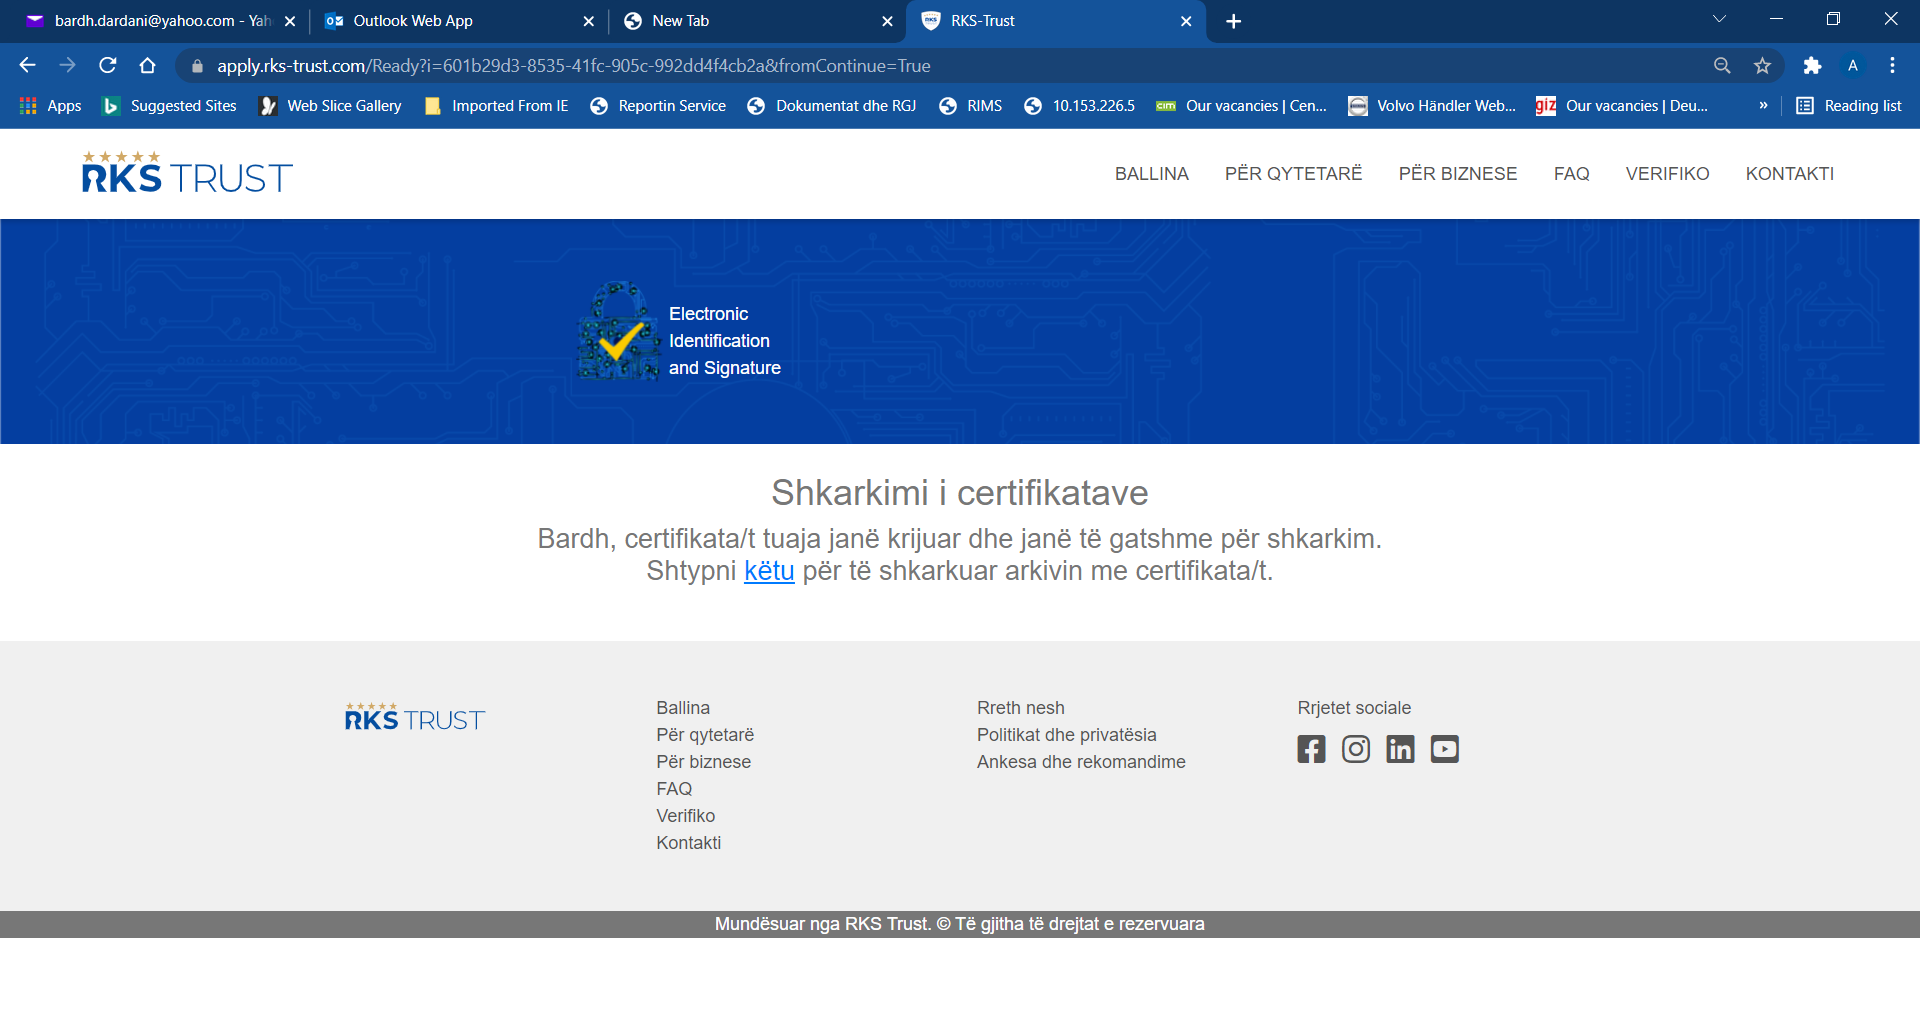Open the Facebook social icon in footer
1920x1030 pixels.
point(1311,749)
